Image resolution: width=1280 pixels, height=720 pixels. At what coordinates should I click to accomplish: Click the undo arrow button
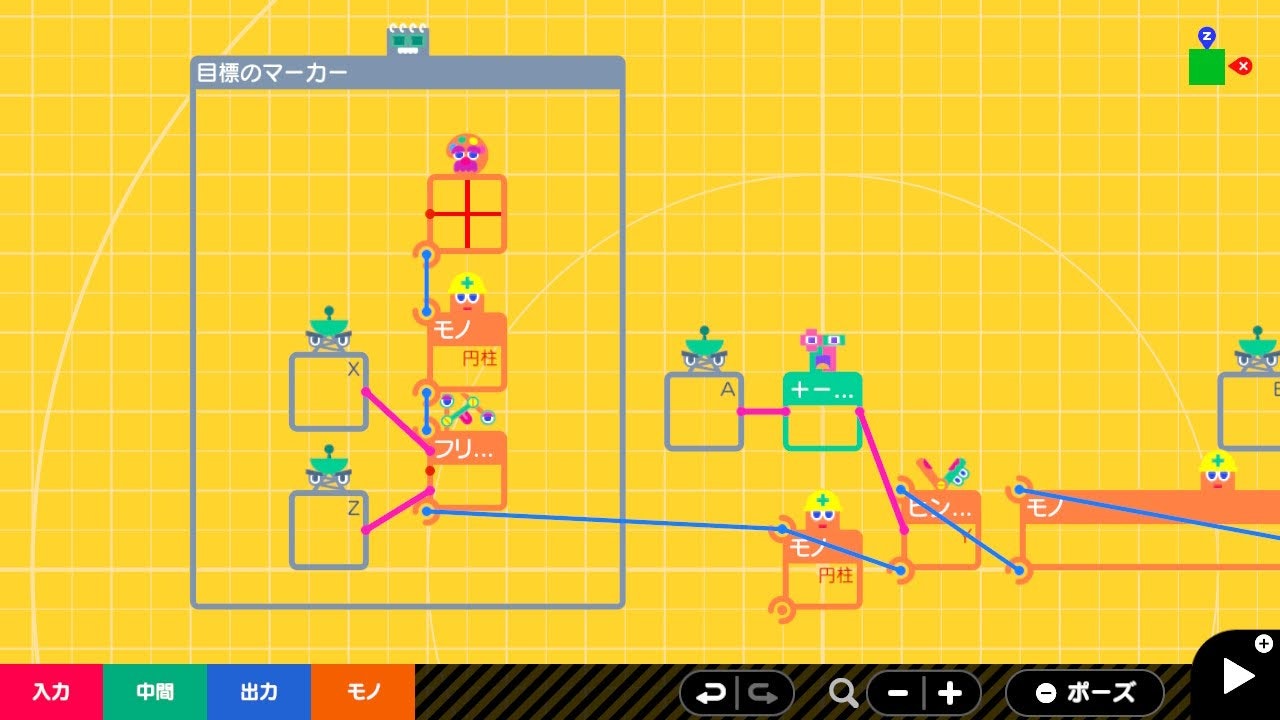coord(711,693)
